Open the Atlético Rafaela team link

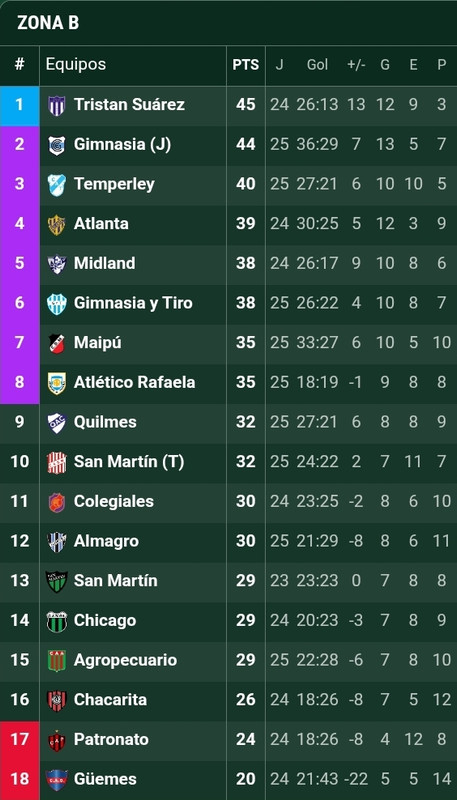click(135, 382)
